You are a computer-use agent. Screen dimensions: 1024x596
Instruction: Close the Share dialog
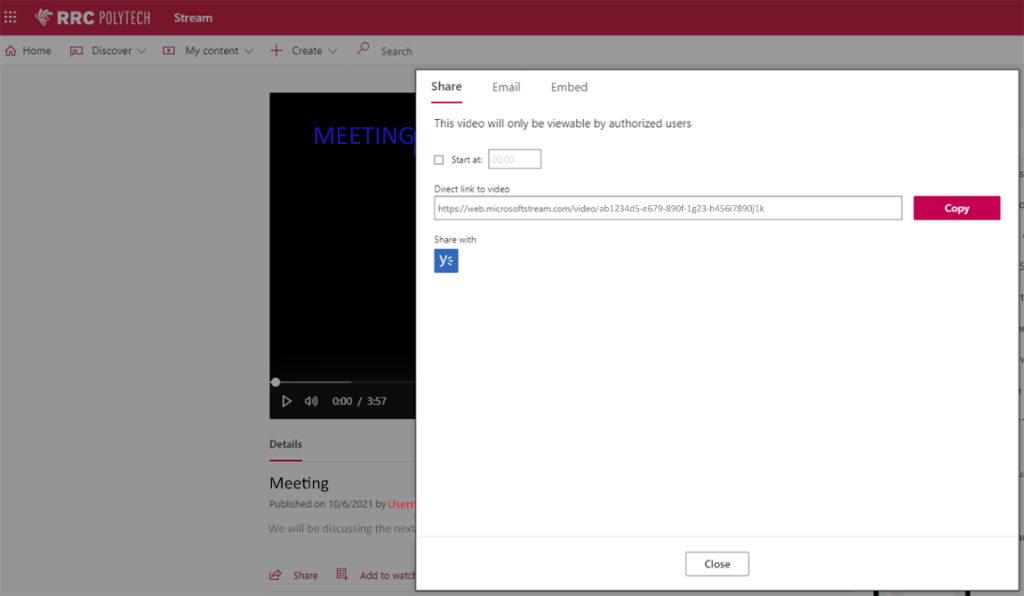716,563
